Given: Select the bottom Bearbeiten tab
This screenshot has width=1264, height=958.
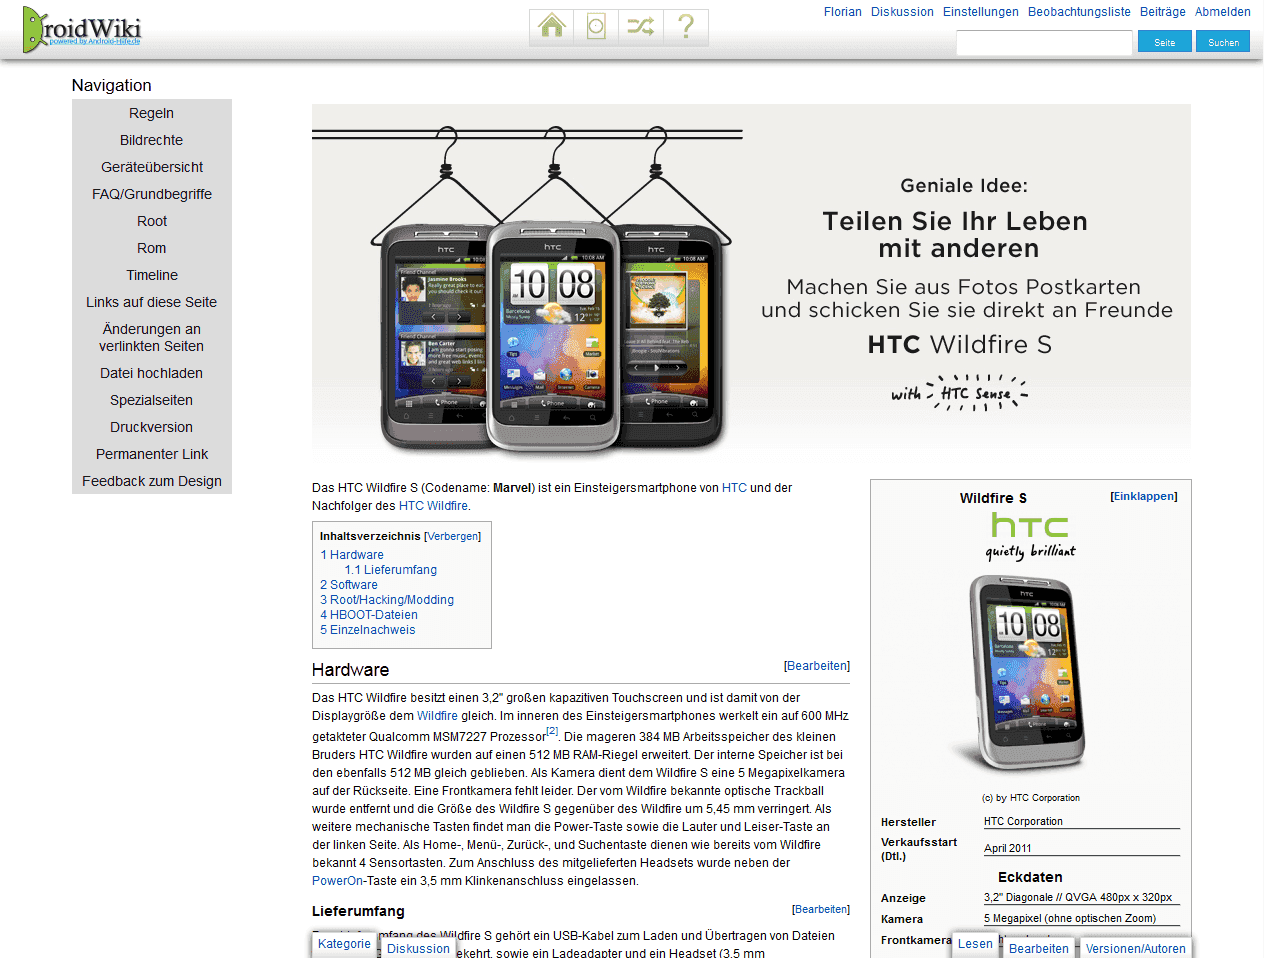Looking at the screenshot, I should [x=1039, y=949].
